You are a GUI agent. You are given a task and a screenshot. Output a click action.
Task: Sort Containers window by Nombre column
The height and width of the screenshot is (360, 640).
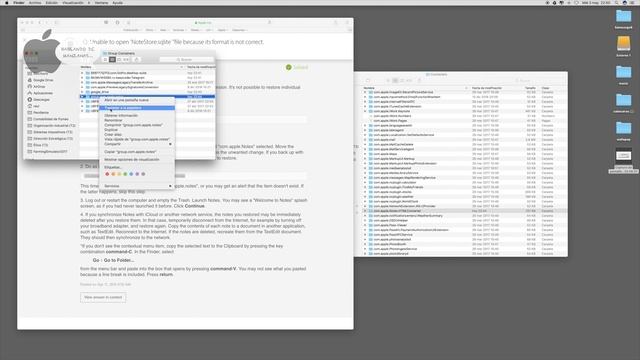(416, 88)
